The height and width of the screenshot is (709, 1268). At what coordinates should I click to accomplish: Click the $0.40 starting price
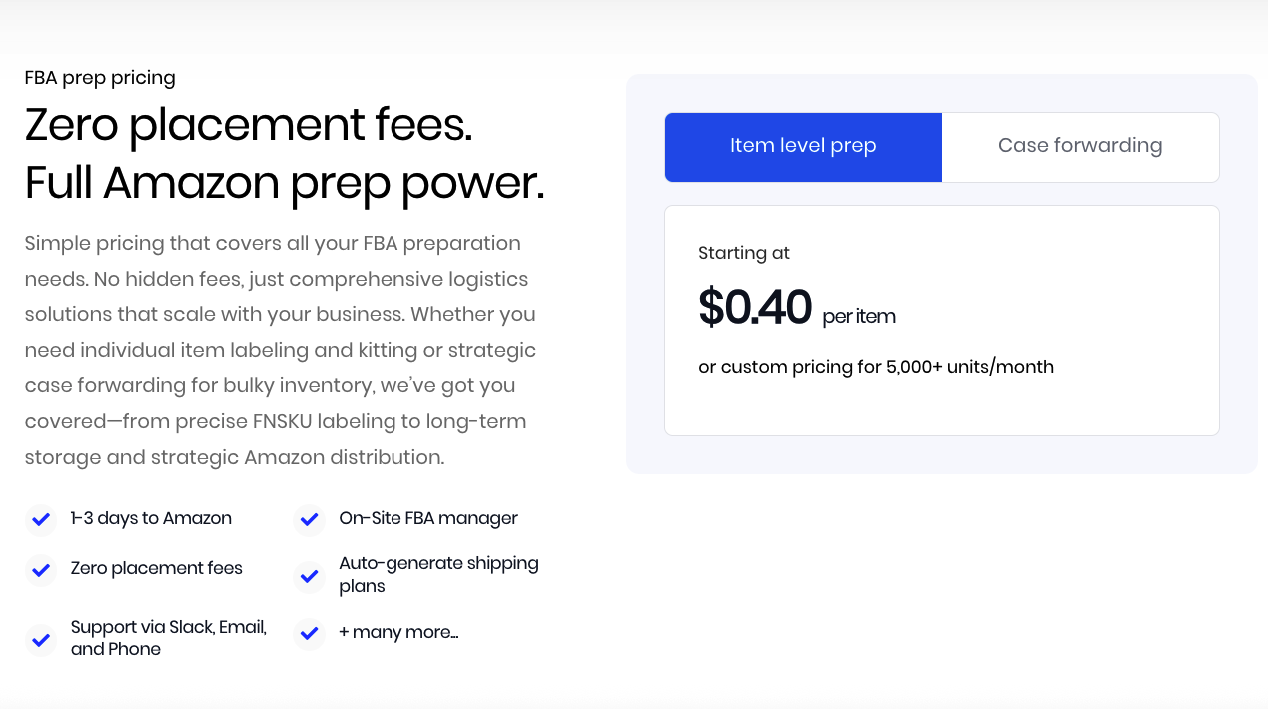click(755, 308)
